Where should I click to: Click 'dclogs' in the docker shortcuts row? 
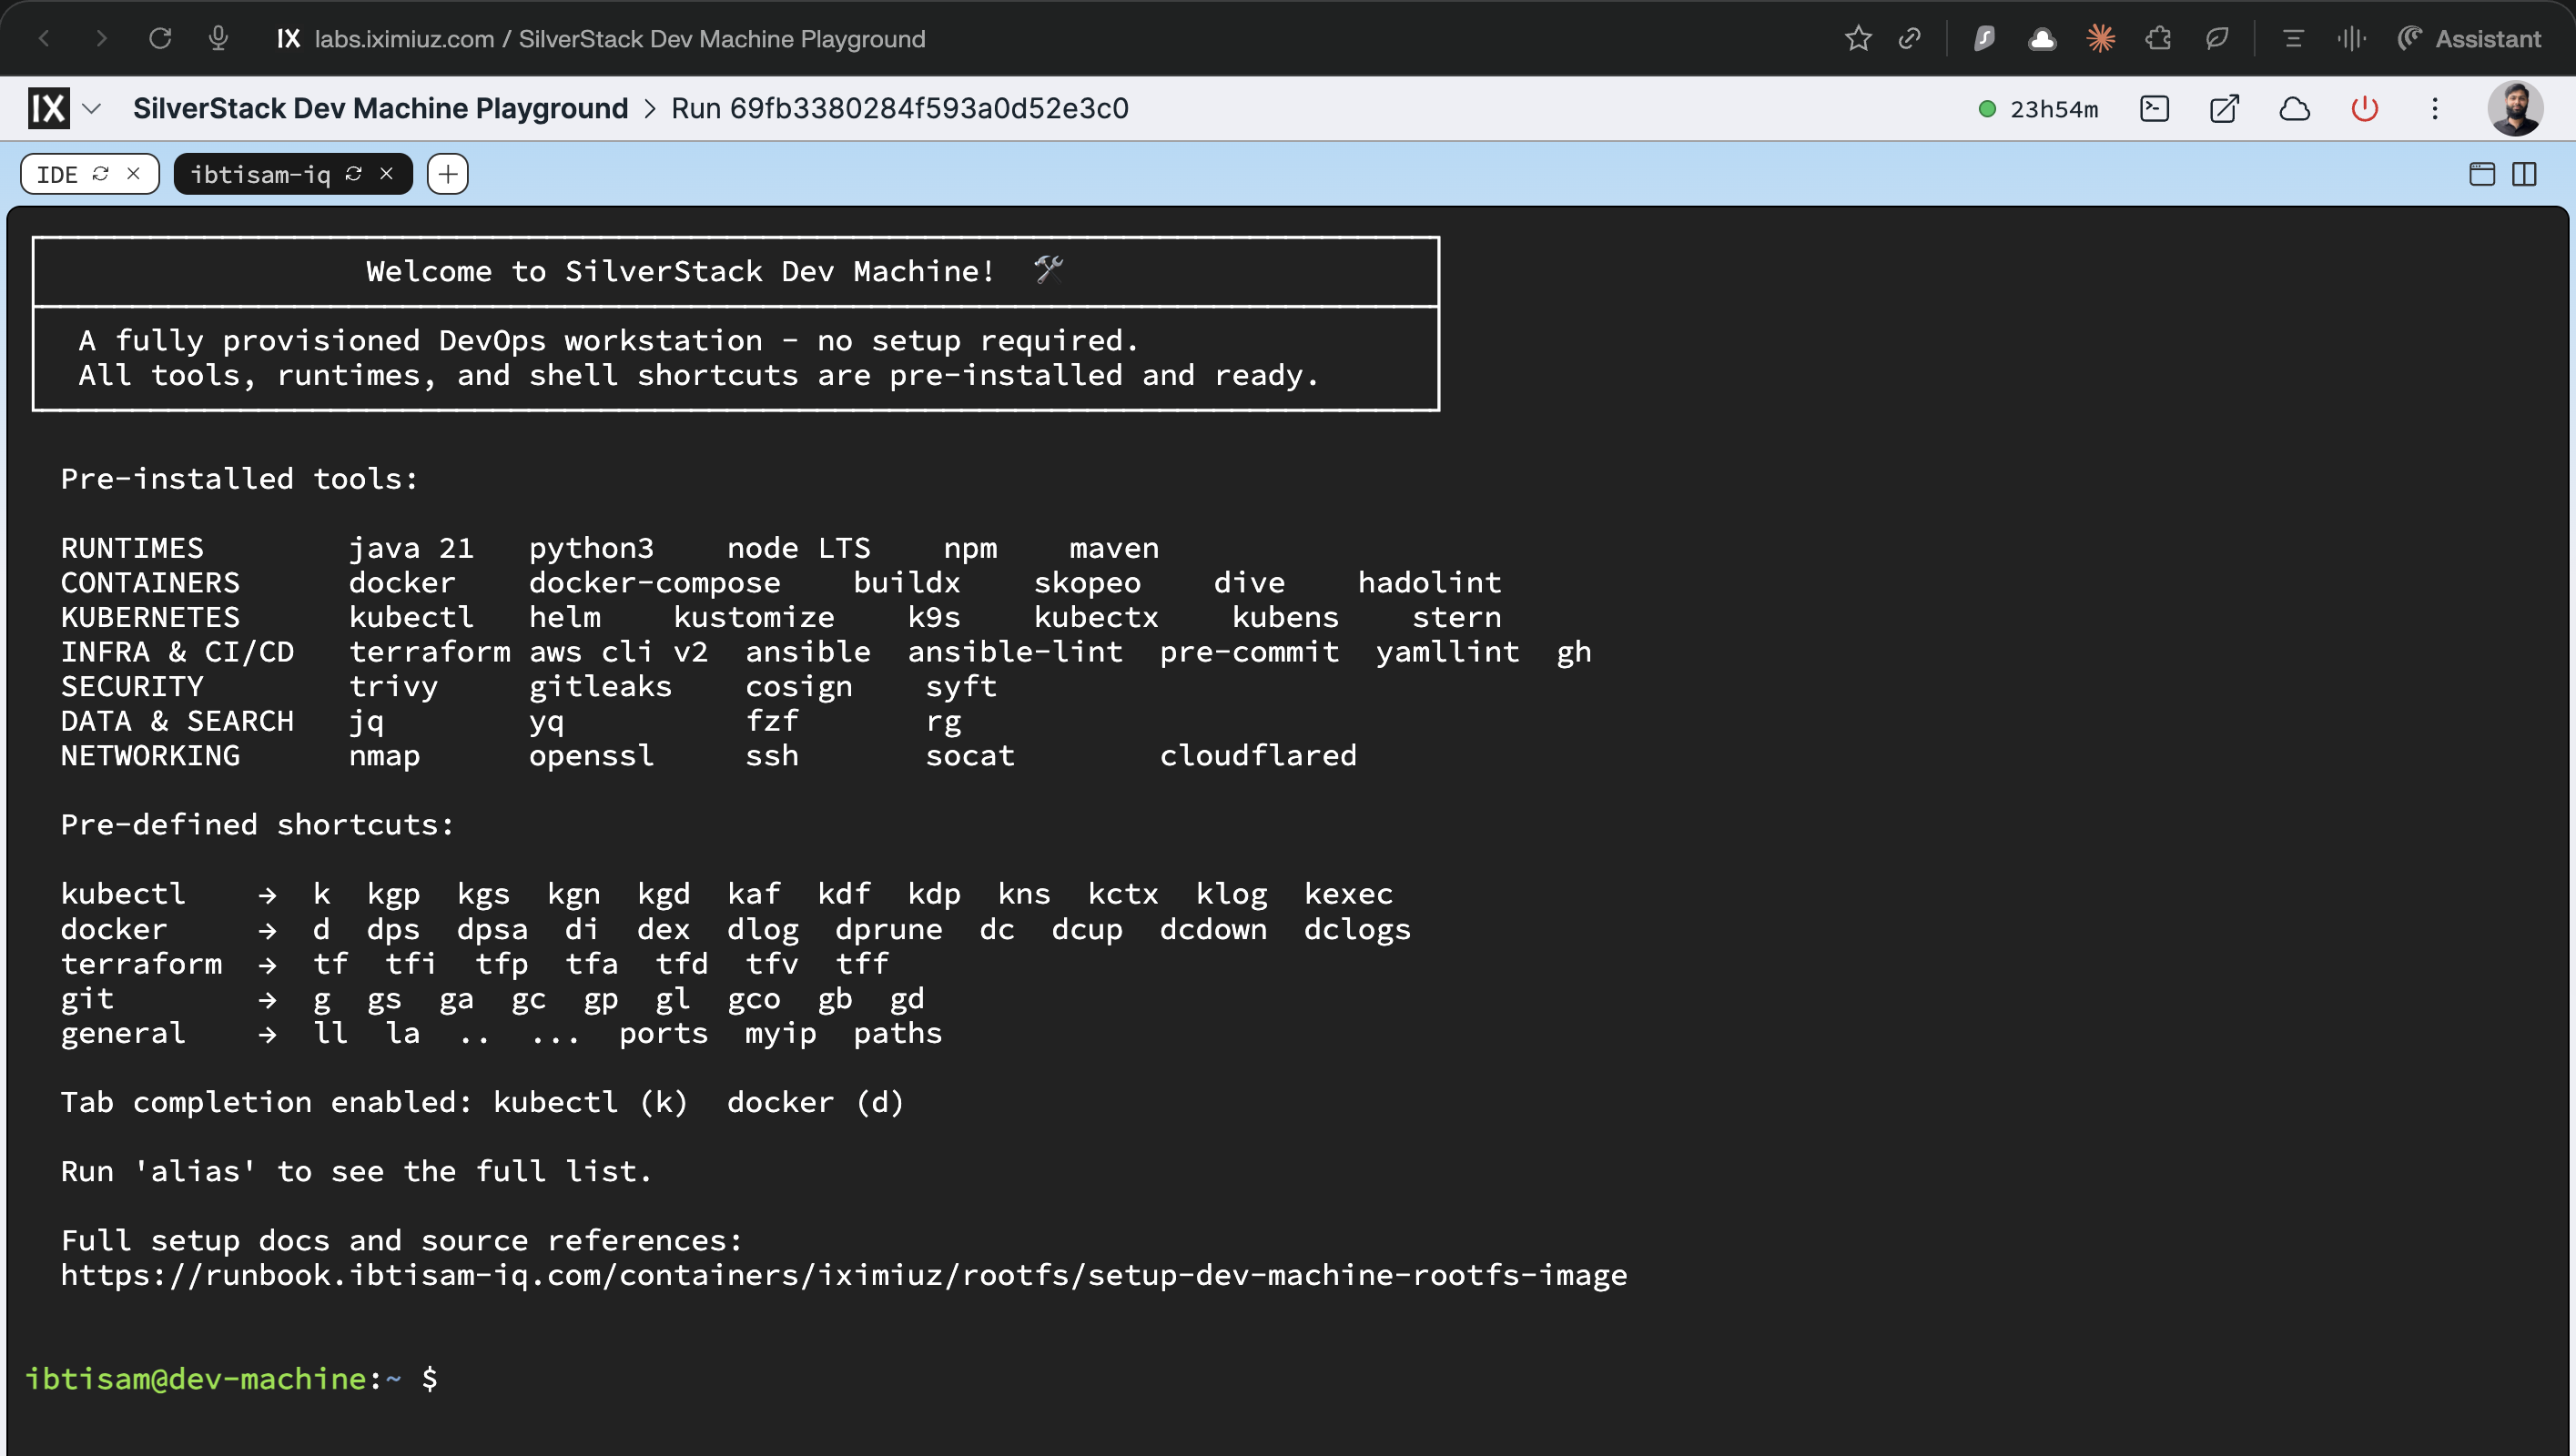1357,930
